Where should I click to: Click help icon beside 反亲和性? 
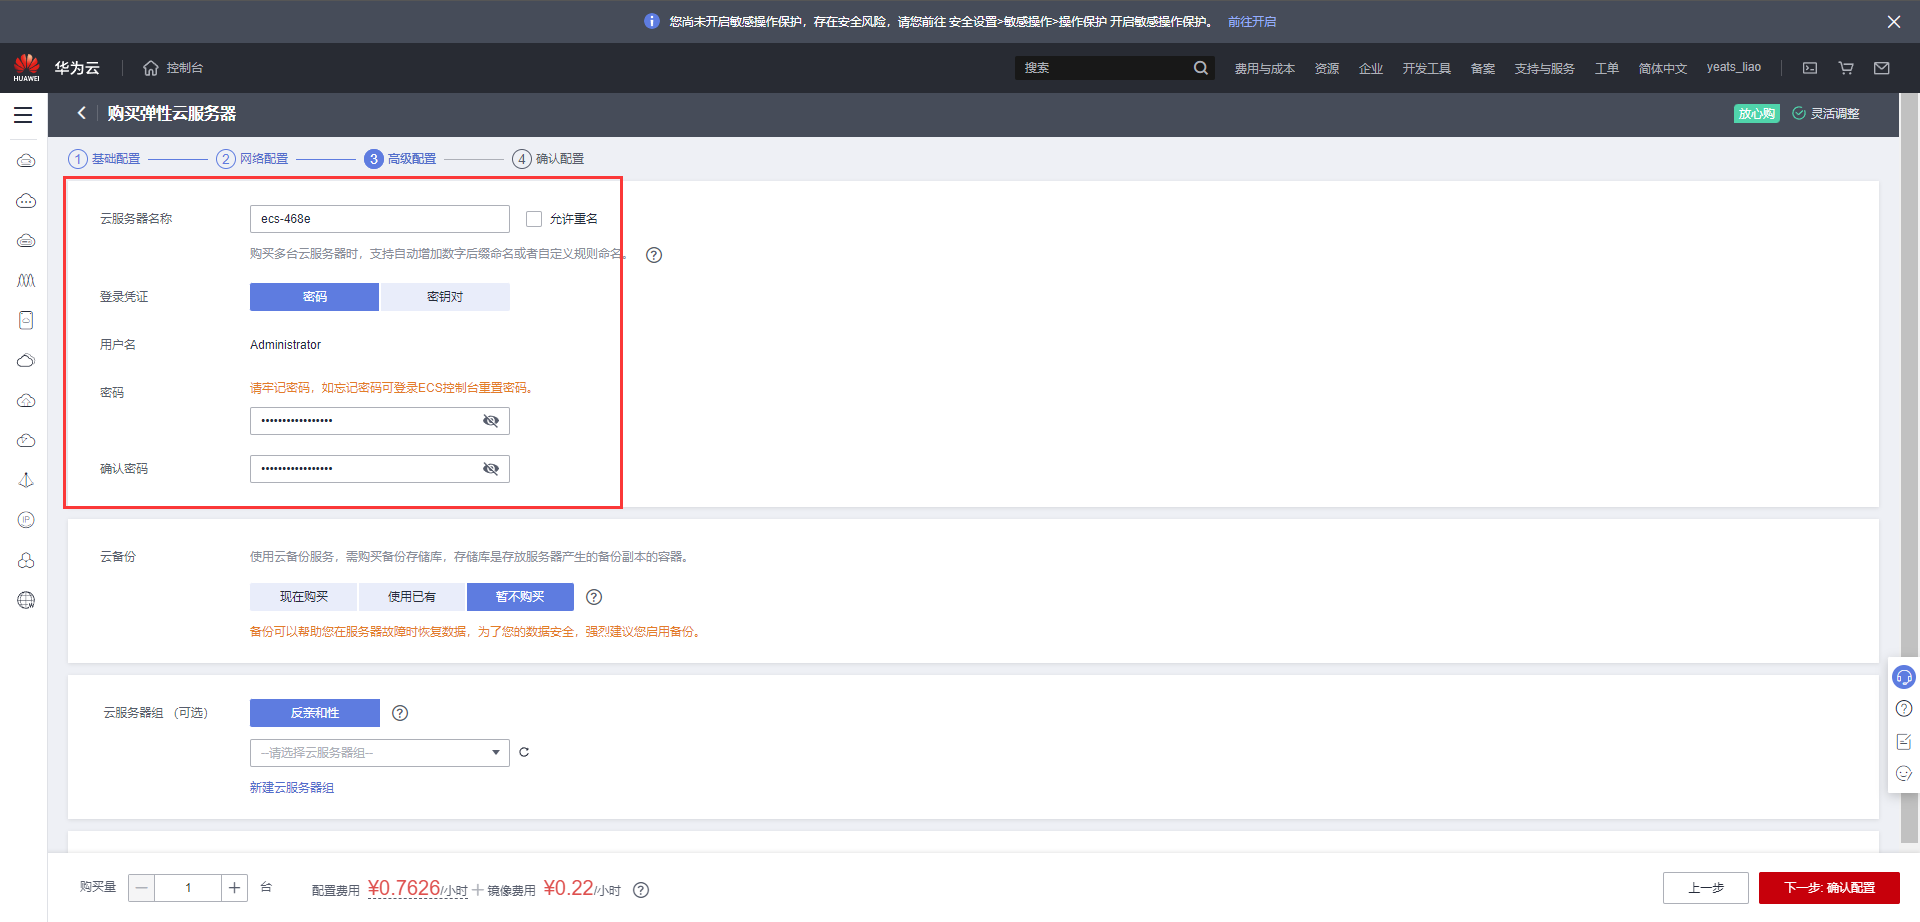(x=400, y=713)
